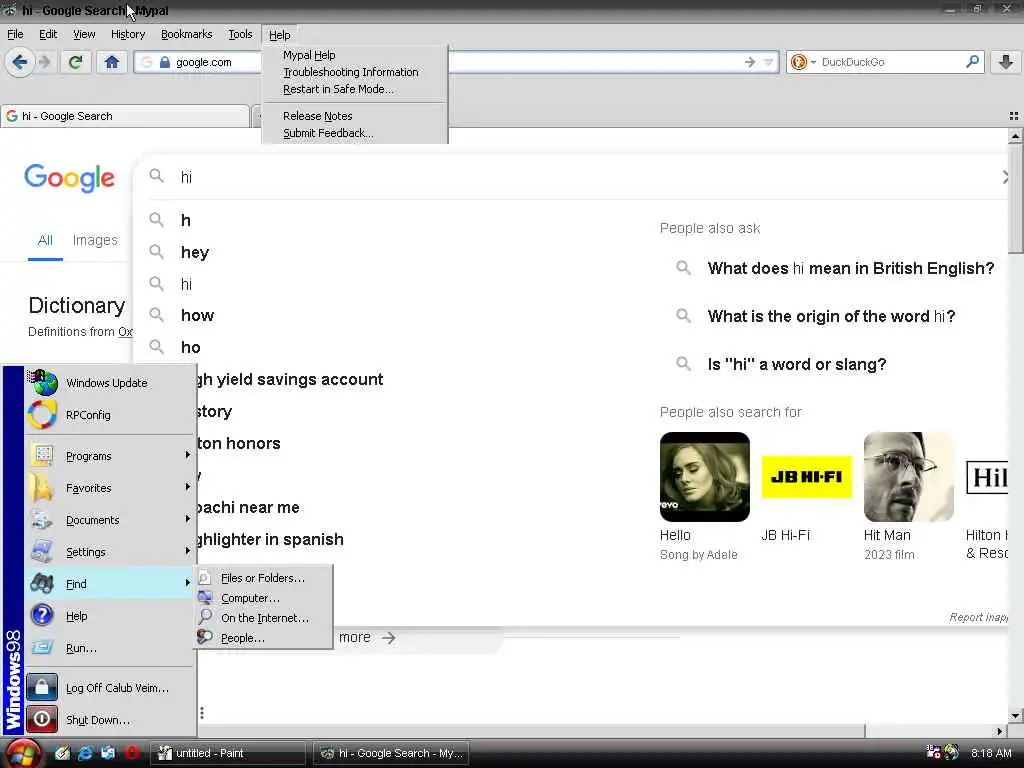Click the 'more' arrow link
1024x768 pixels.
coord(367,637)
